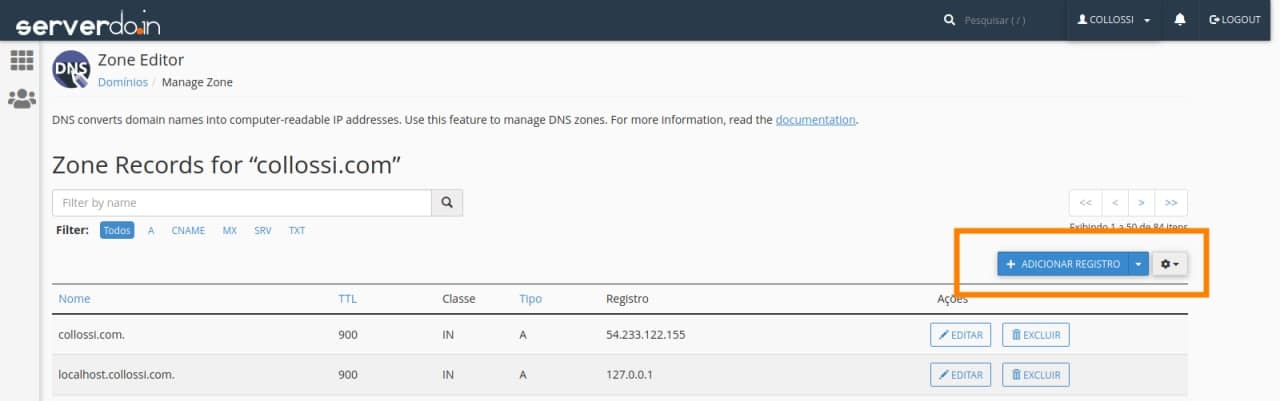The width and height of the screenshot is (1280, 401).
Task: Open the apps grid icon in sidebar
Action: pos(21,61)
